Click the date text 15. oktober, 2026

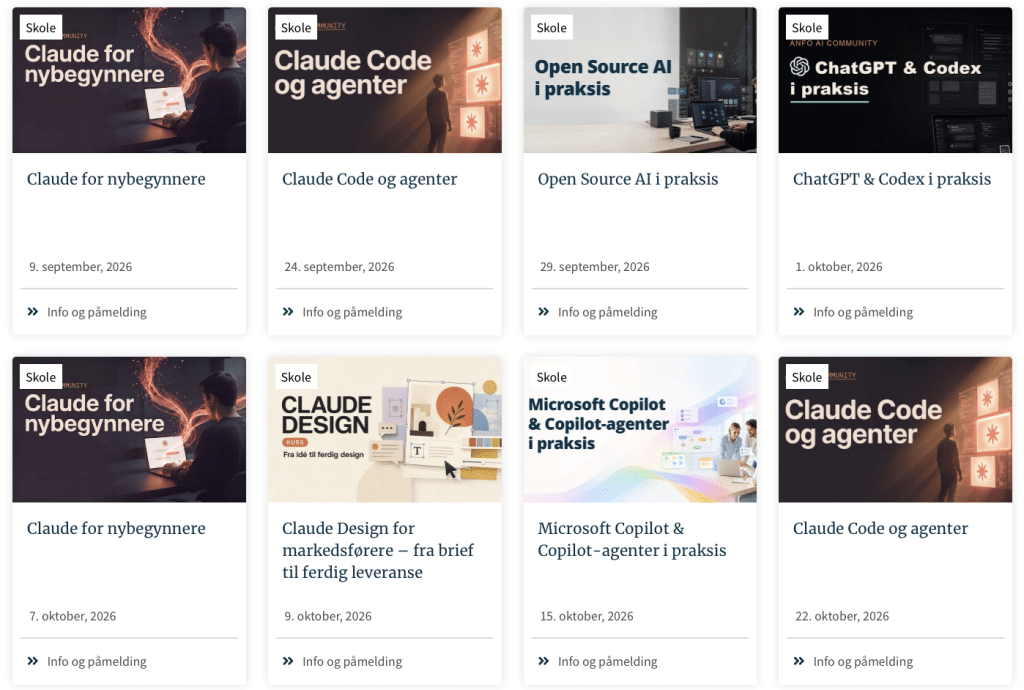[x=586, y=616]
